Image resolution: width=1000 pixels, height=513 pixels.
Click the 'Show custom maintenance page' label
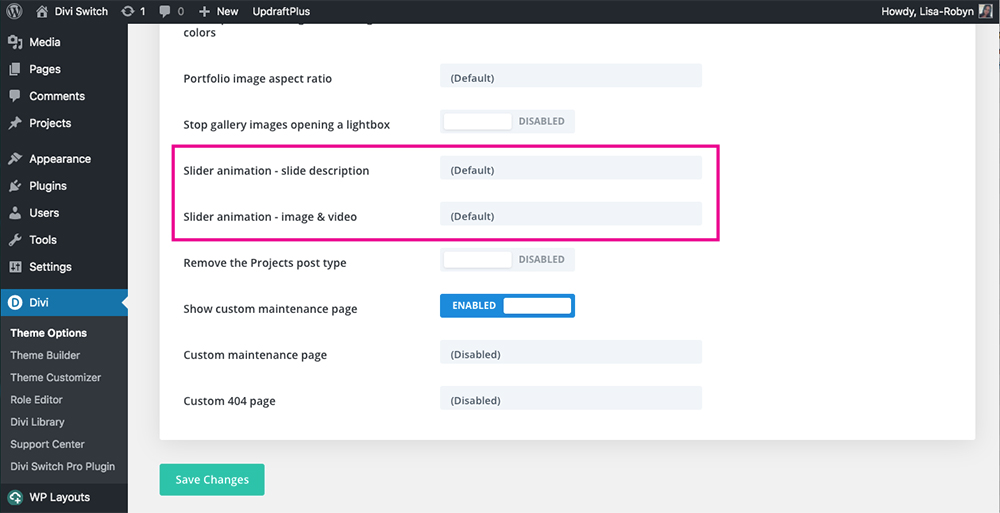(270, 309)
